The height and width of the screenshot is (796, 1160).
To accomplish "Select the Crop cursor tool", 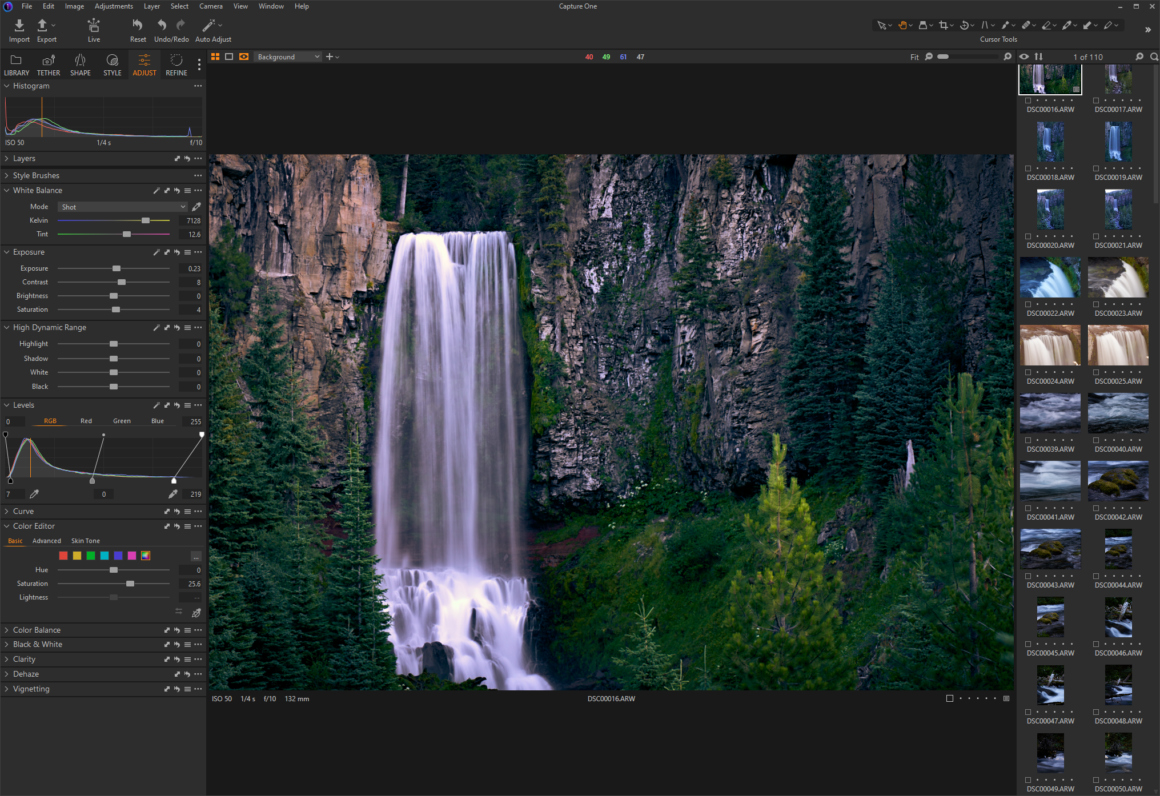I will pos(943,25).
